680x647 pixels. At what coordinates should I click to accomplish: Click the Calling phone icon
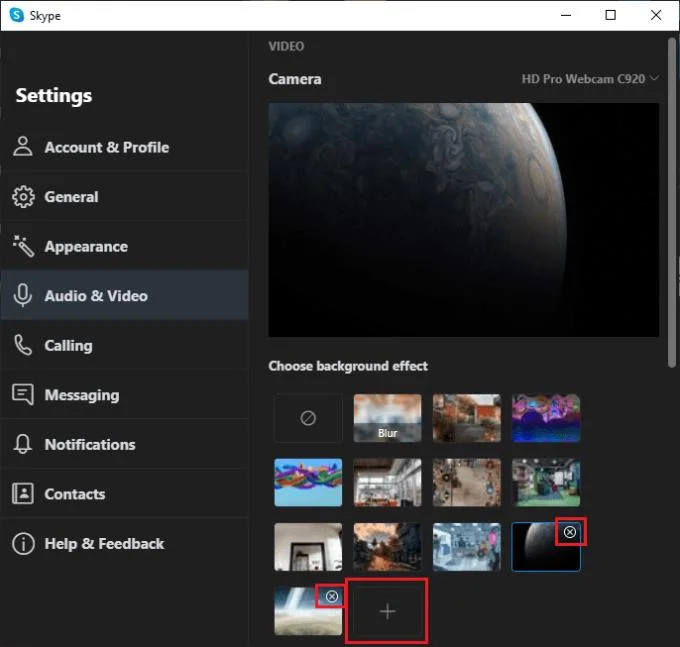tap(23, 345)
